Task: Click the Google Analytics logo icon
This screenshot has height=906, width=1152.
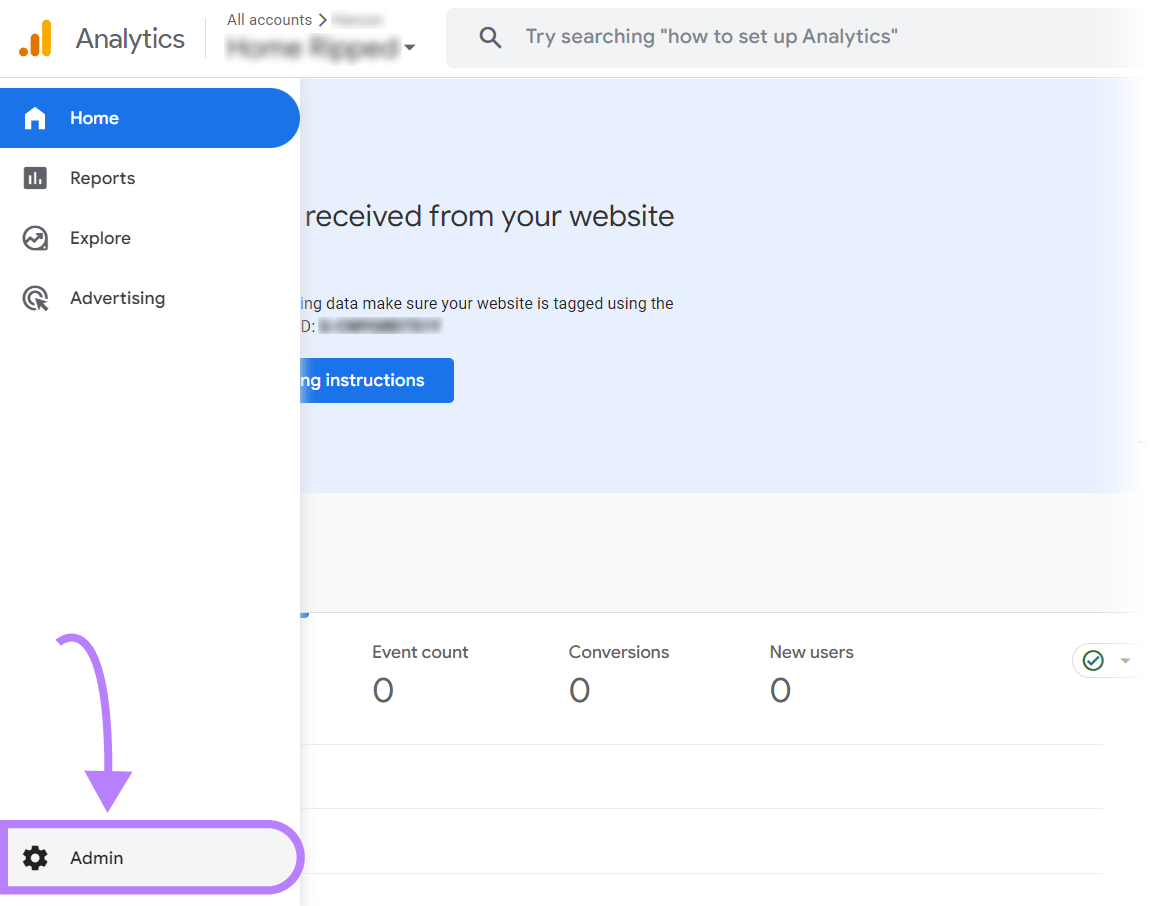Action: click(x=37, y=38)
